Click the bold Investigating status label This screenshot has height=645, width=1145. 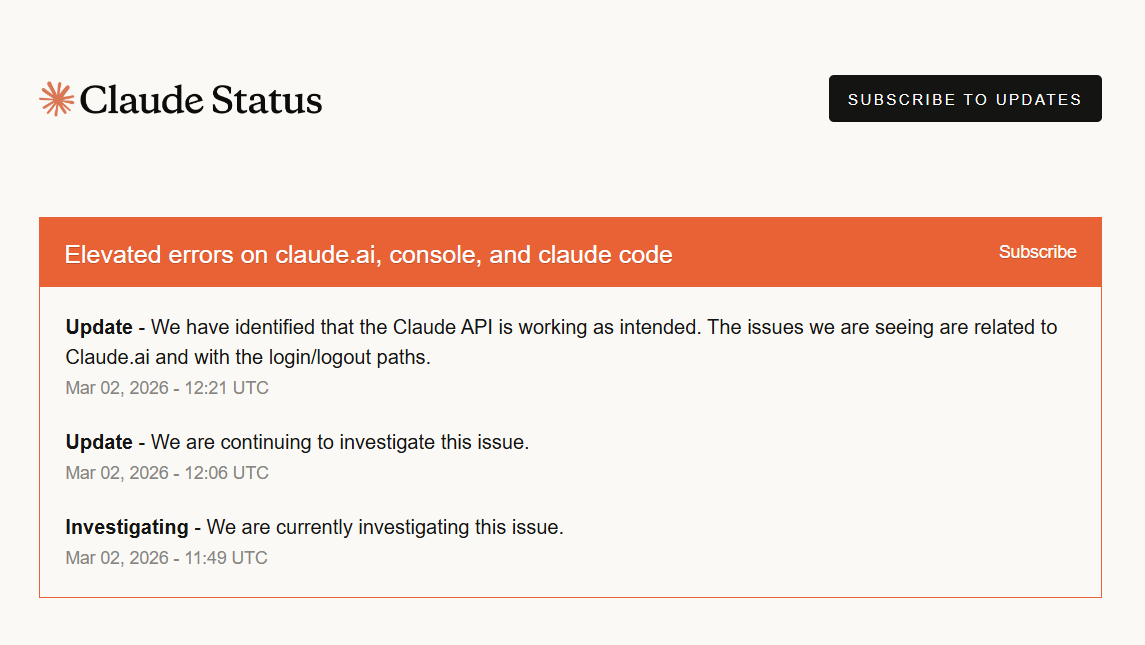[x=127, y=527]
